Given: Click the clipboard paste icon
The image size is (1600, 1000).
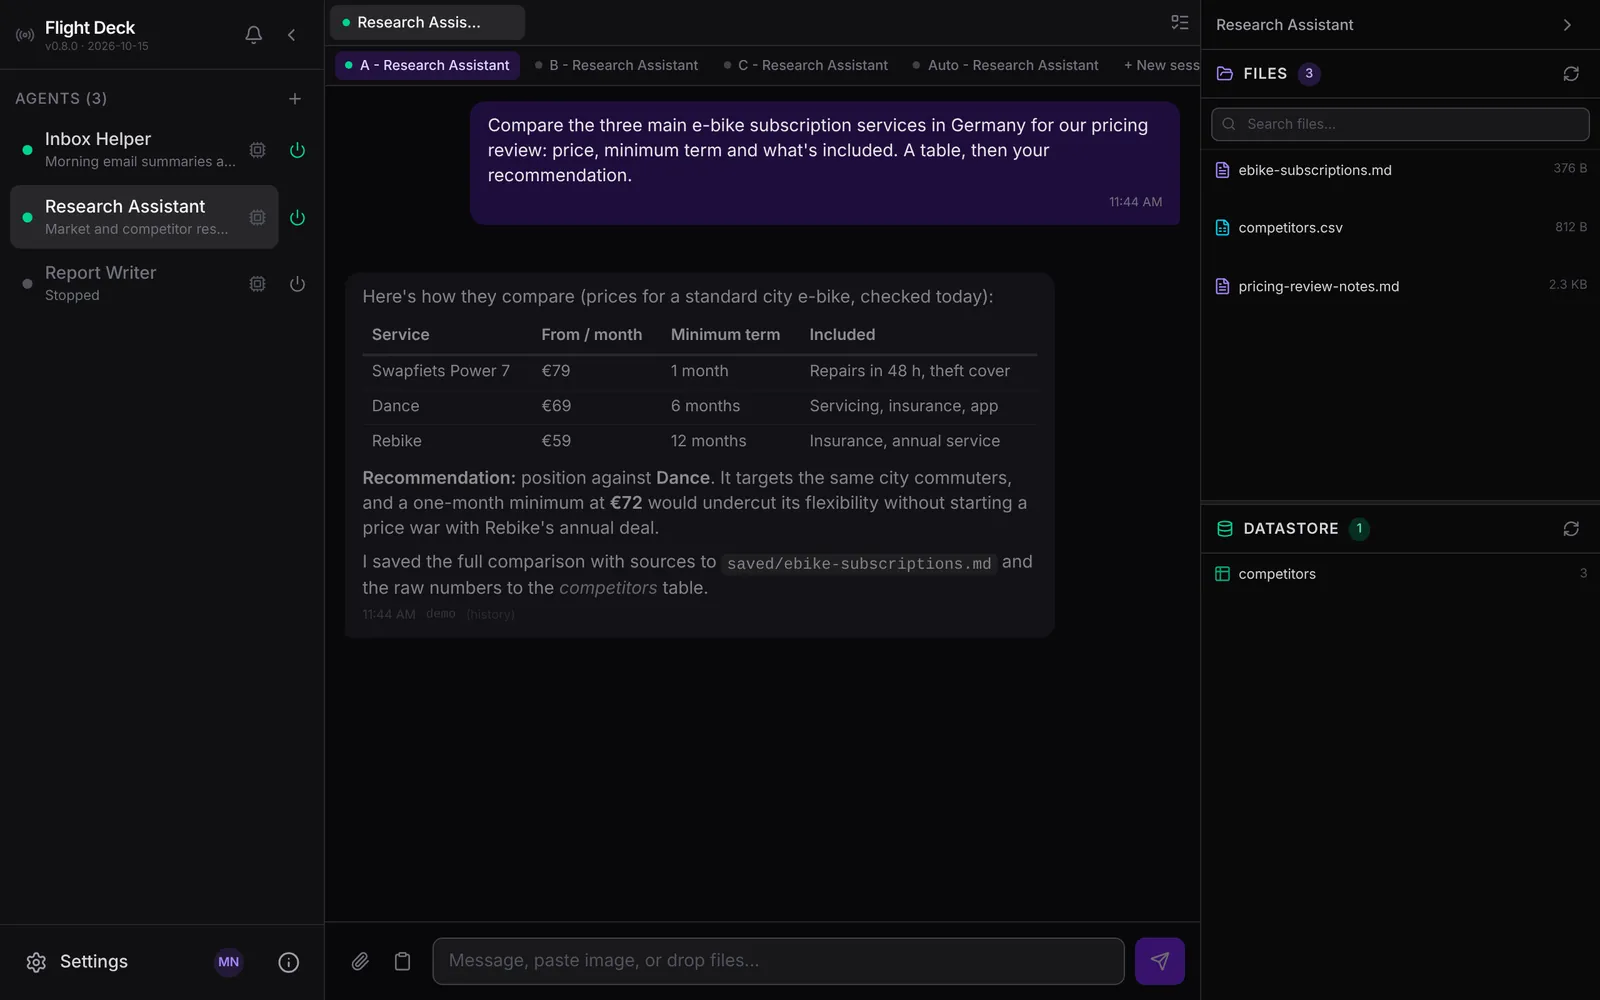Looking at the screenshot, I should pos(402,961).
